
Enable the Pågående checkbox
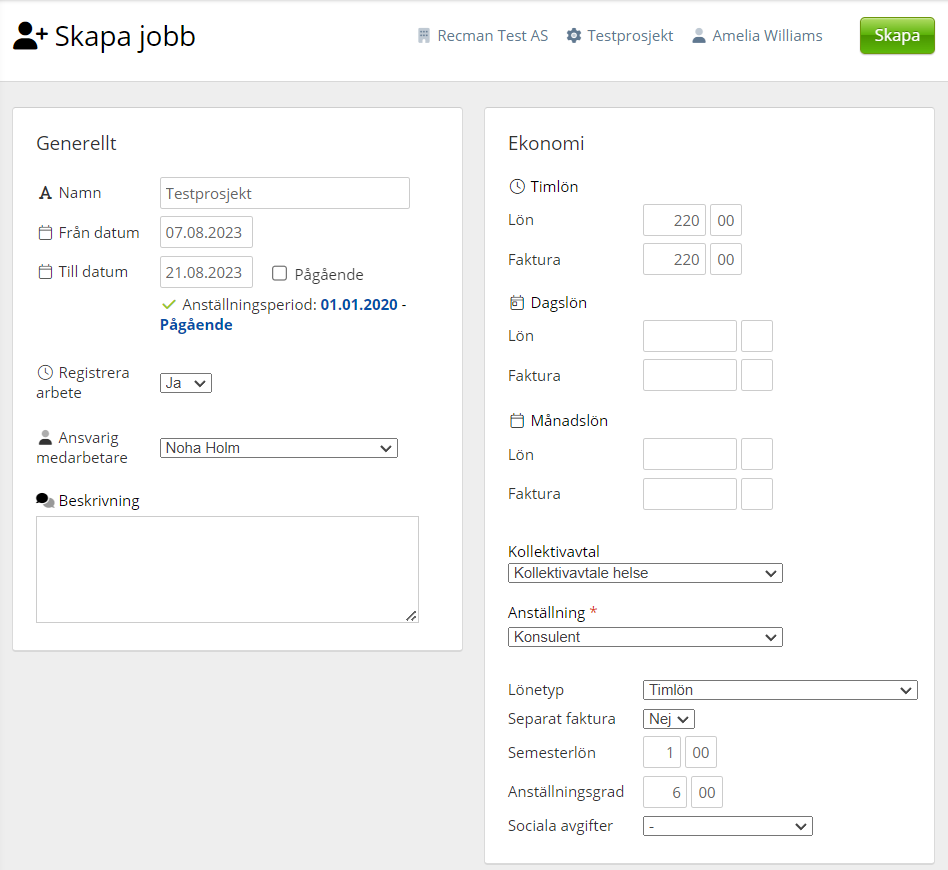click(280, 274)
